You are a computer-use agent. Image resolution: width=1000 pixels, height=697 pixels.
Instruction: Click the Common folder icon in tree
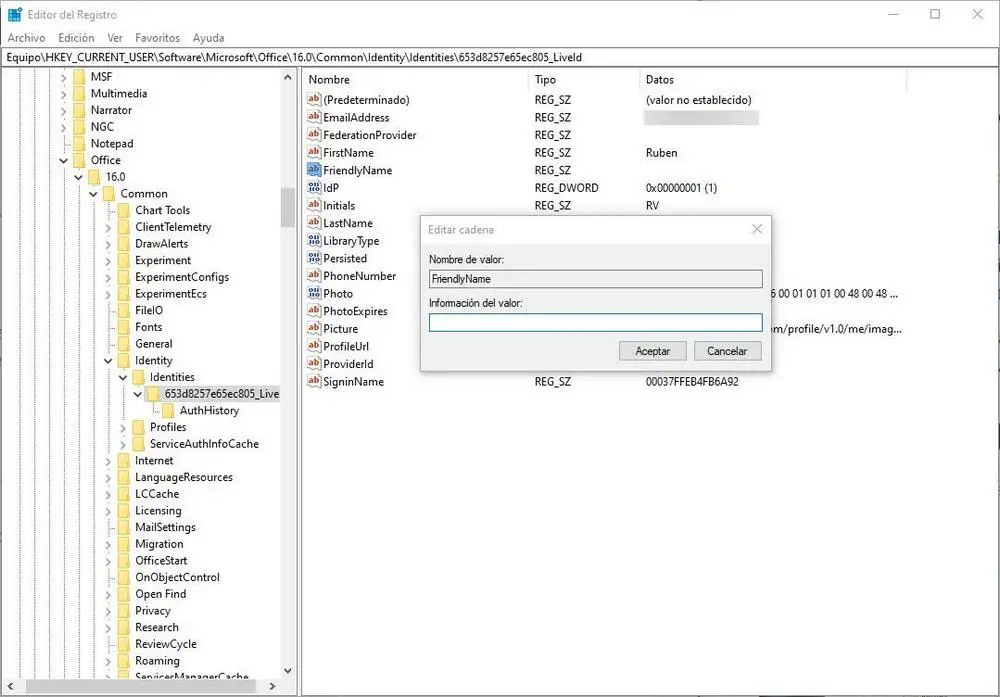pyautogui.click(x=109, y=193)
